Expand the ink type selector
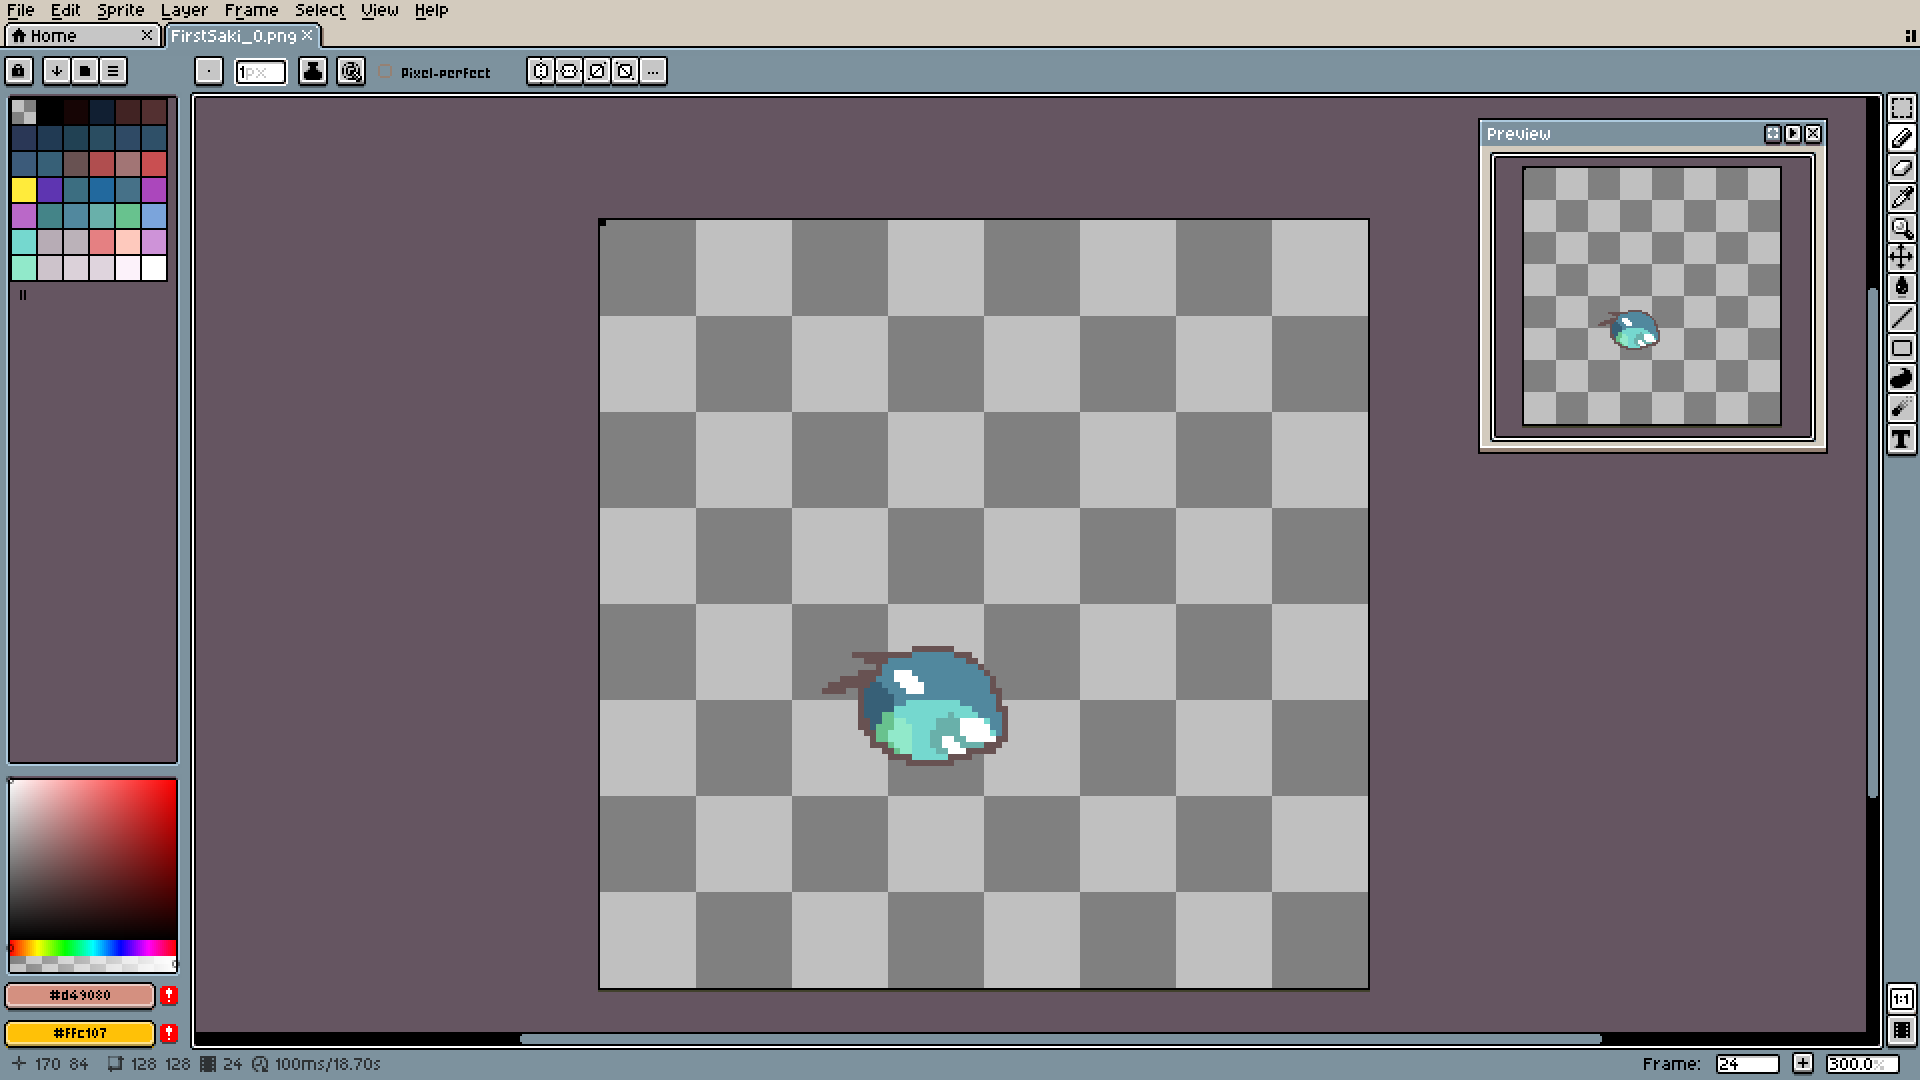The width and height of the screenshot is (1920, 1080). point(313,71)
